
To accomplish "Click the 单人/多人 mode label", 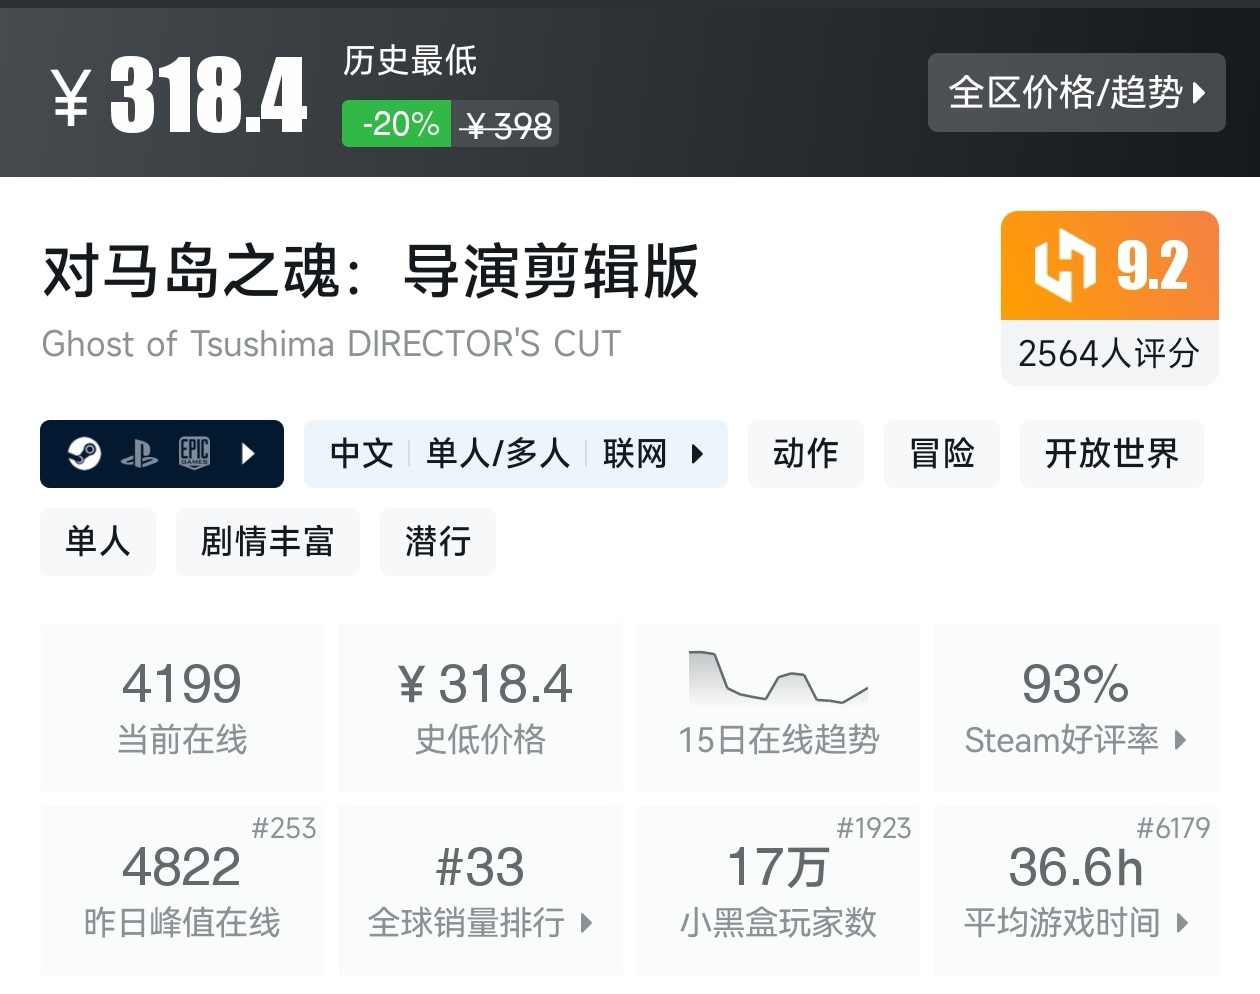I will pyautogui.click(x=498, y=454).
